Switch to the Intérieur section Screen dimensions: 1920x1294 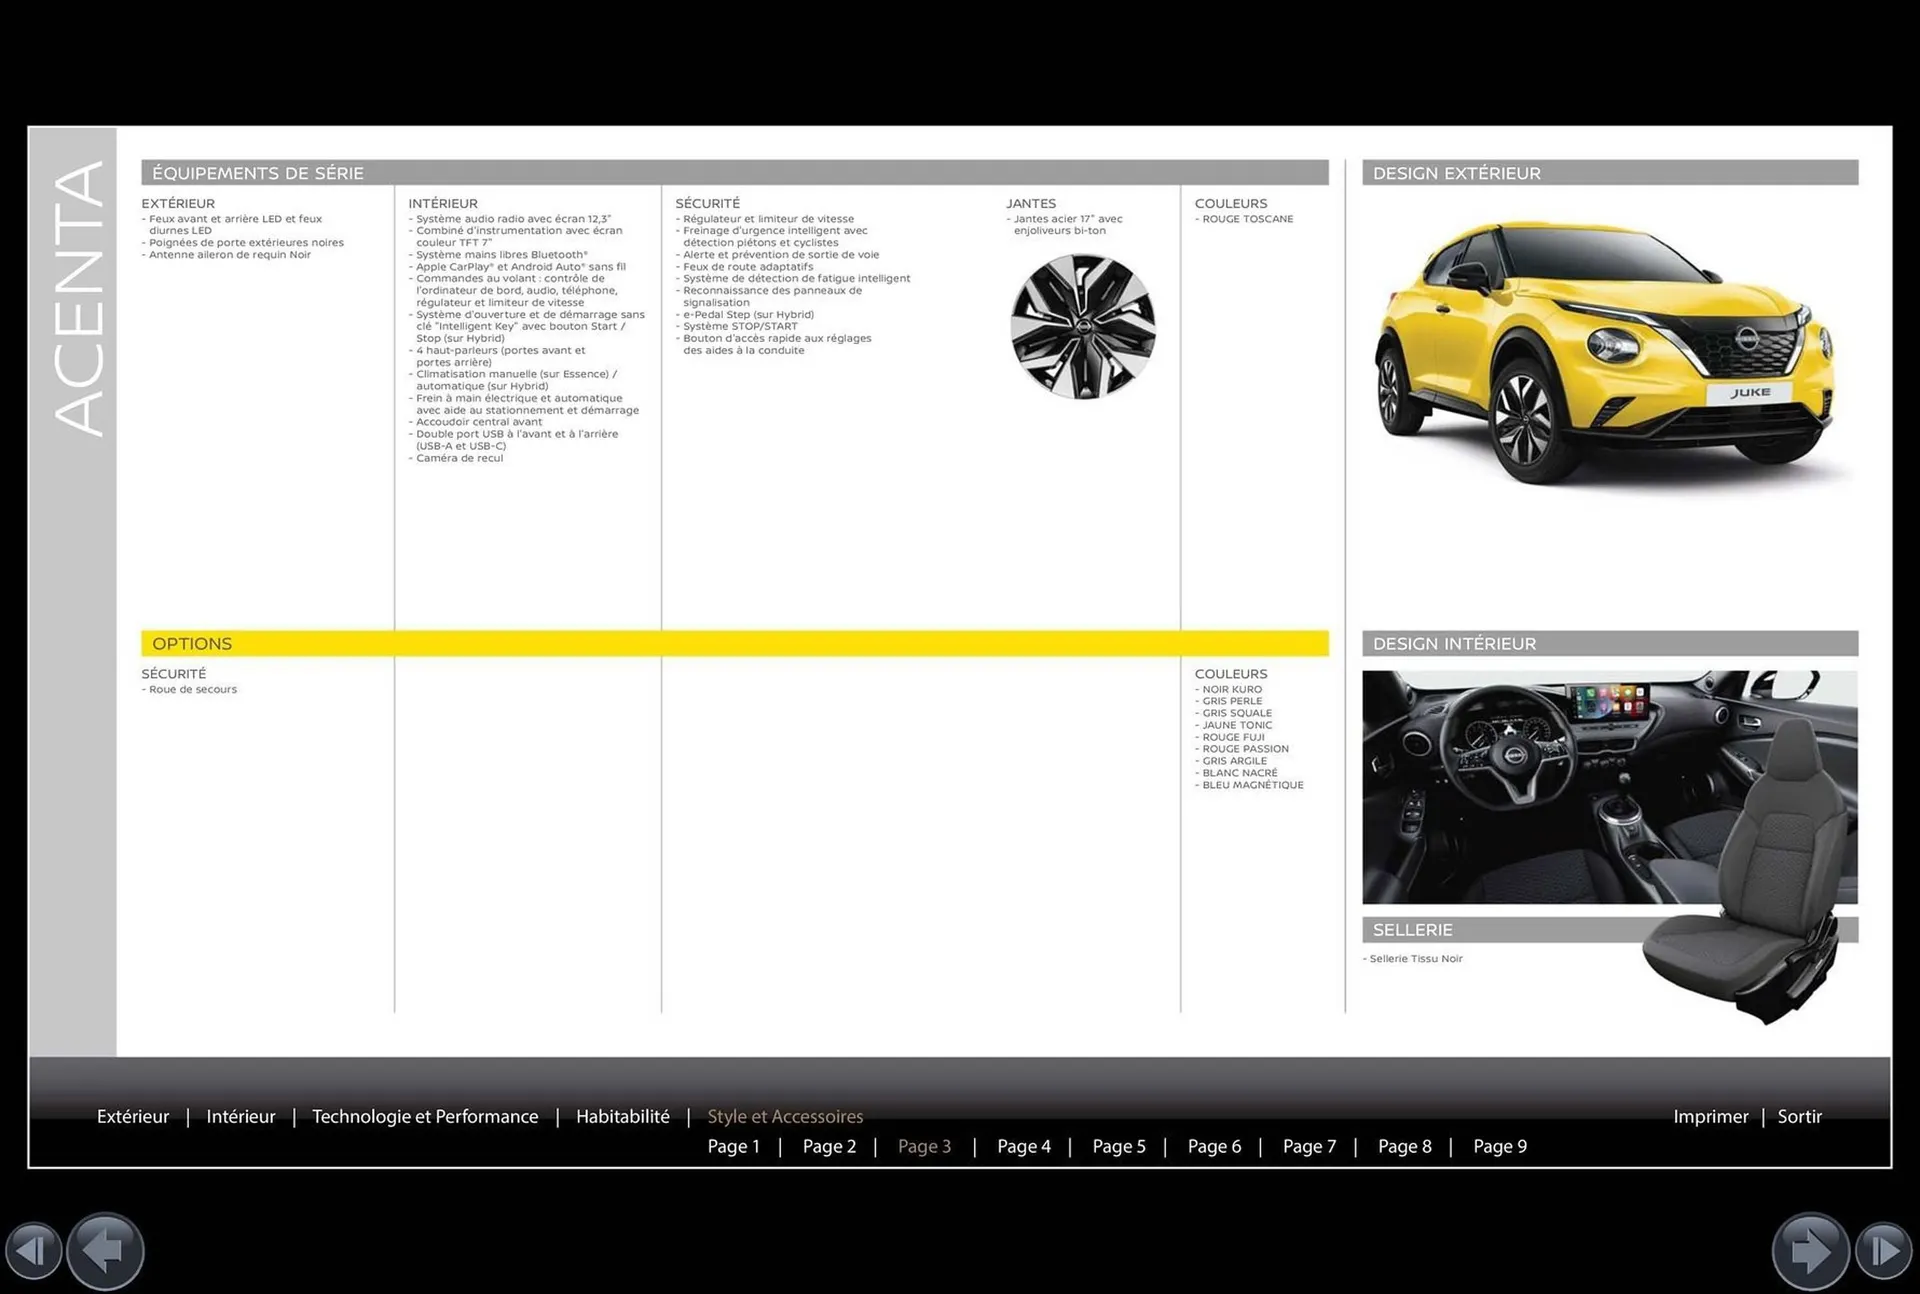pos(240,1116)
